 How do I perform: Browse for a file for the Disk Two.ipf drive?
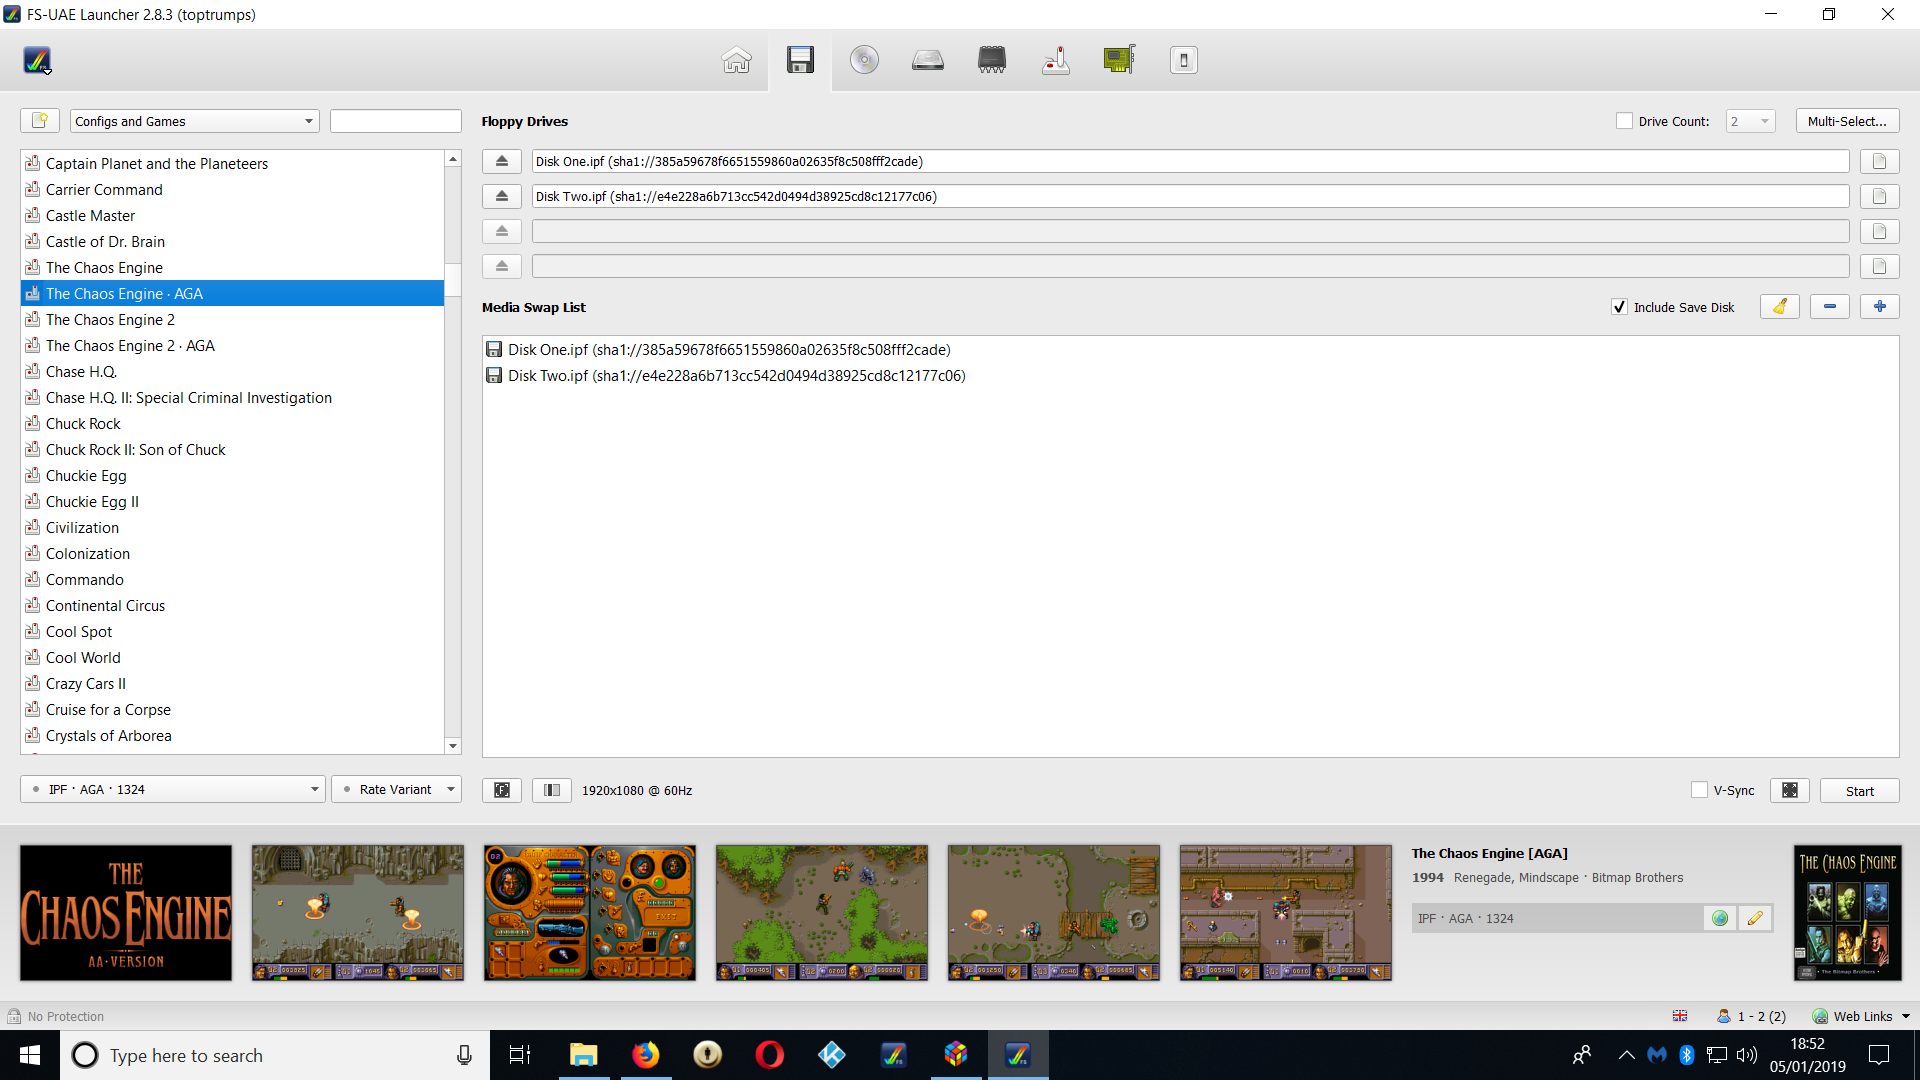1879,196
